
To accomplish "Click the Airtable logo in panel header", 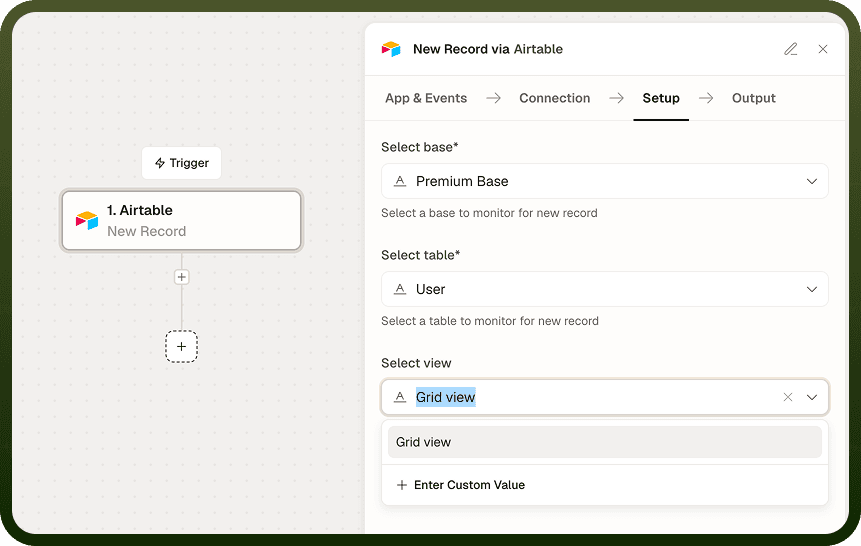I will [x=391, y=49].
